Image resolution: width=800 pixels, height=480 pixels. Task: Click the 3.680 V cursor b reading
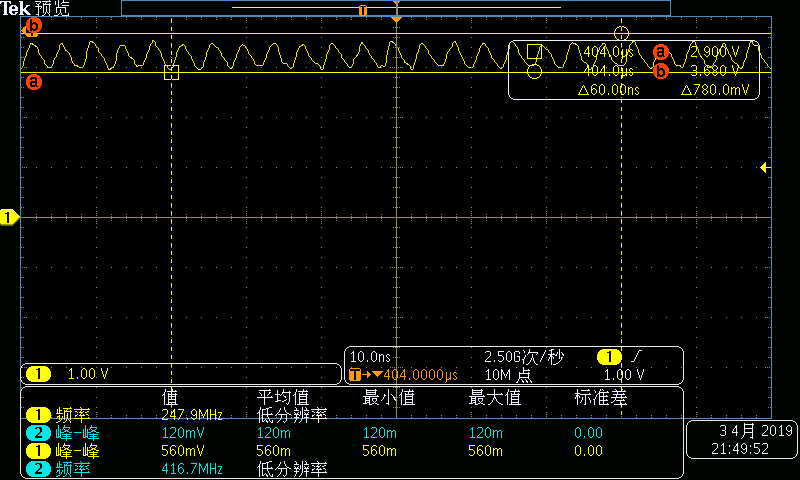tap(715, 71)
